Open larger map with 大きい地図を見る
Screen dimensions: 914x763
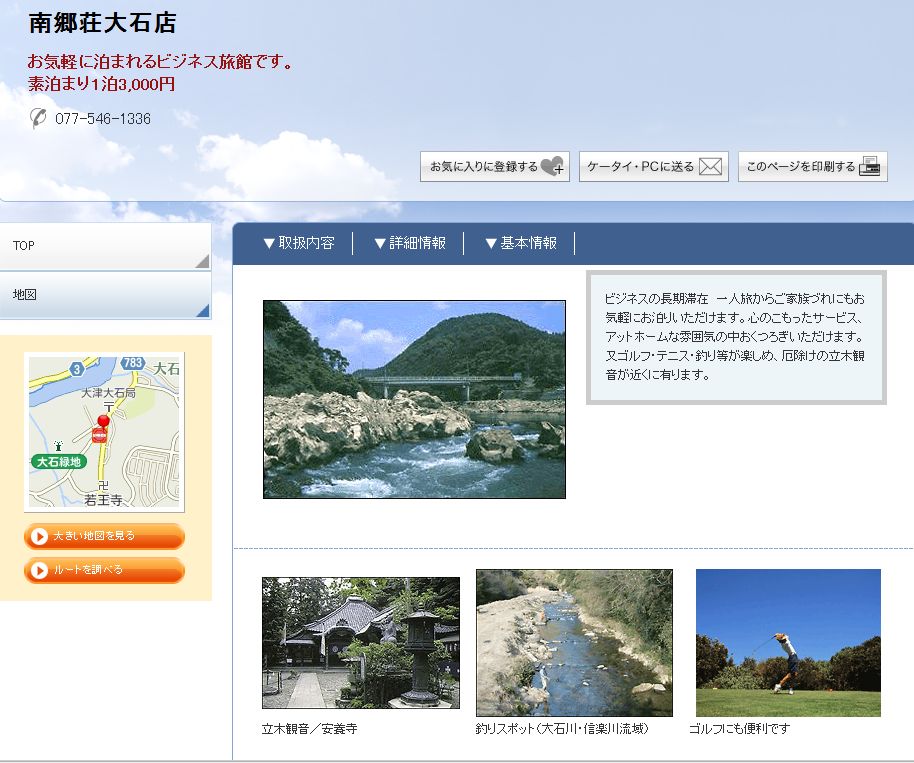(x=104, y=536)
